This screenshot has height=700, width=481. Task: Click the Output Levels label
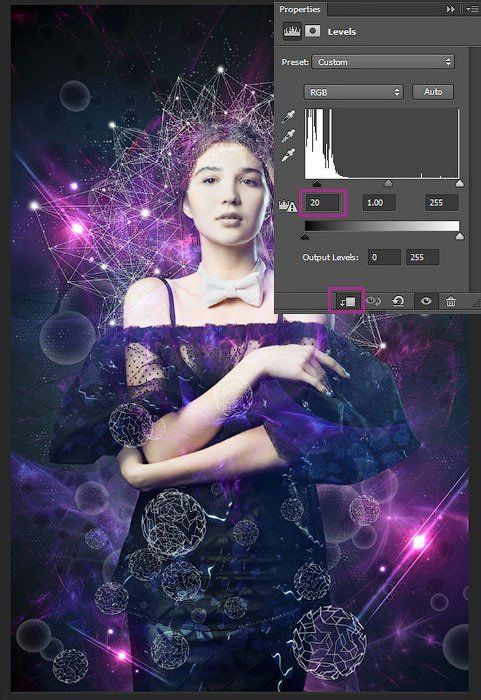[x=330, y=257]
